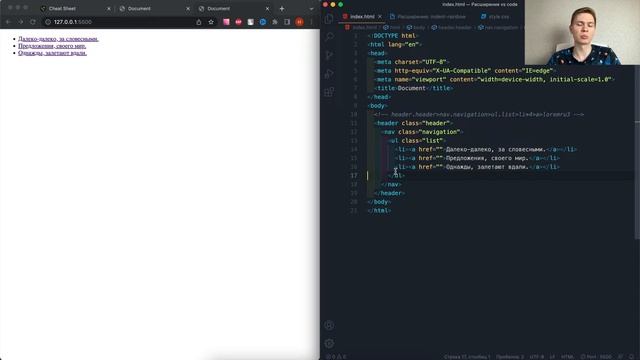Close the Cheat Sheet browser tab
The image size is (640, 360).
(109, 9)
